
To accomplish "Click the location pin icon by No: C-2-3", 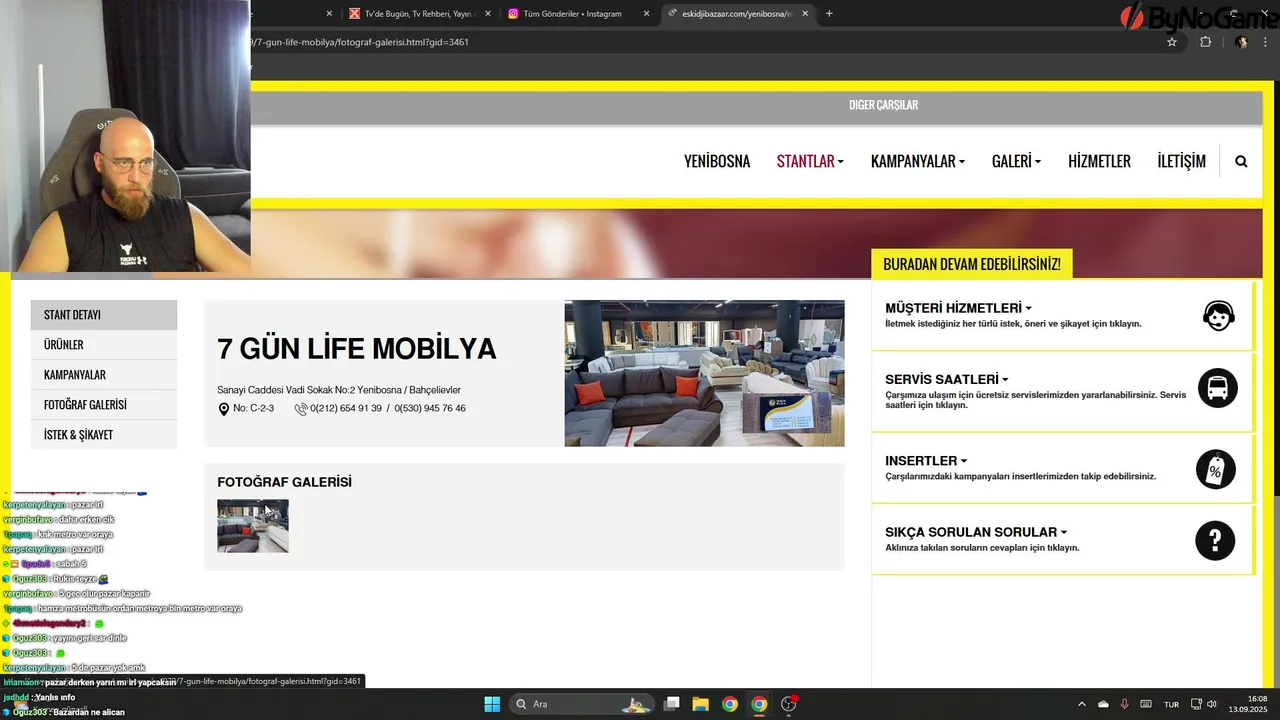I will click(x=224, y=409).
